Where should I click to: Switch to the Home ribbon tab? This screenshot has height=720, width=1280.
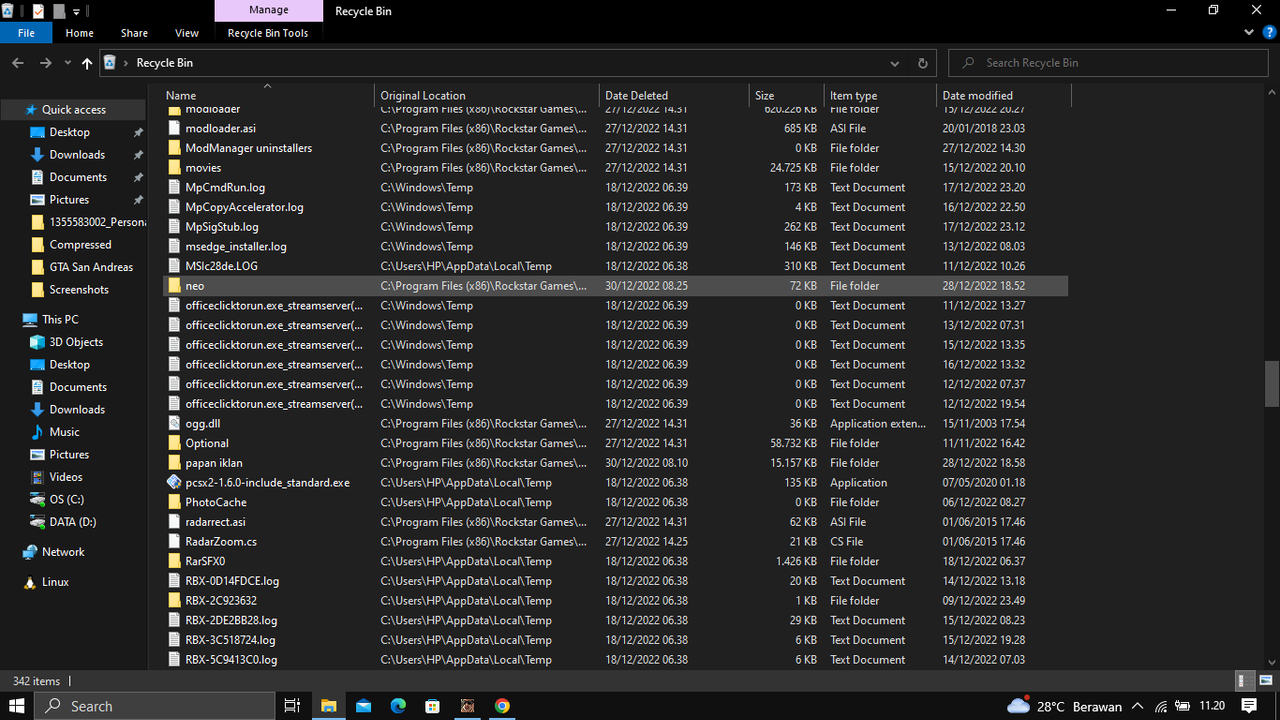tap(79, 33)
